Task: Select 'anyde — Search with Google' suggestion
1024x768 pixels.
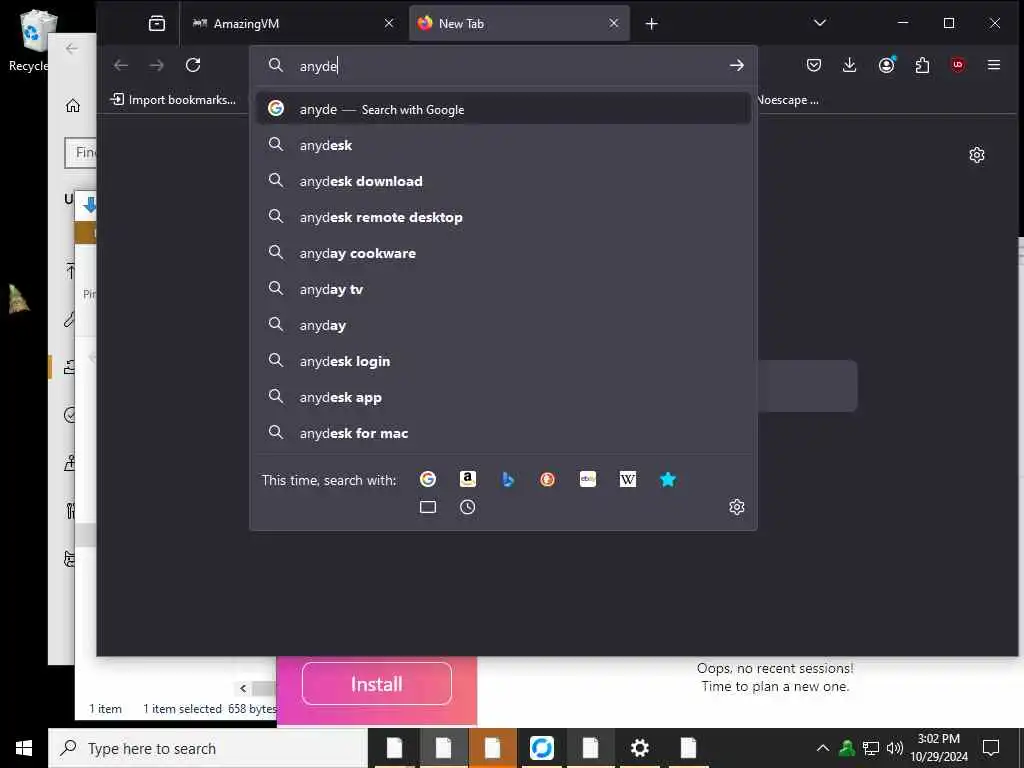Action: pyautogui.click(x=503, y=109)
